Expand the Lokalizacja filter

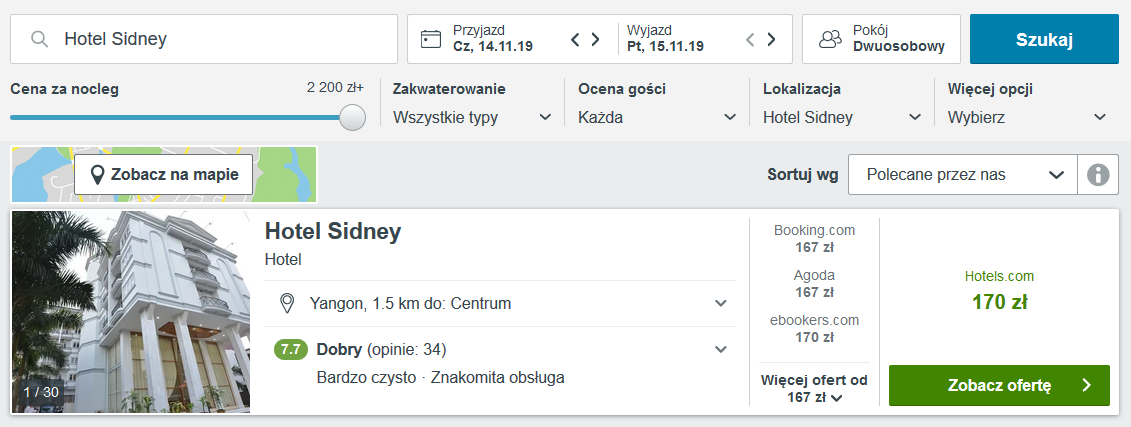[842, 117]
